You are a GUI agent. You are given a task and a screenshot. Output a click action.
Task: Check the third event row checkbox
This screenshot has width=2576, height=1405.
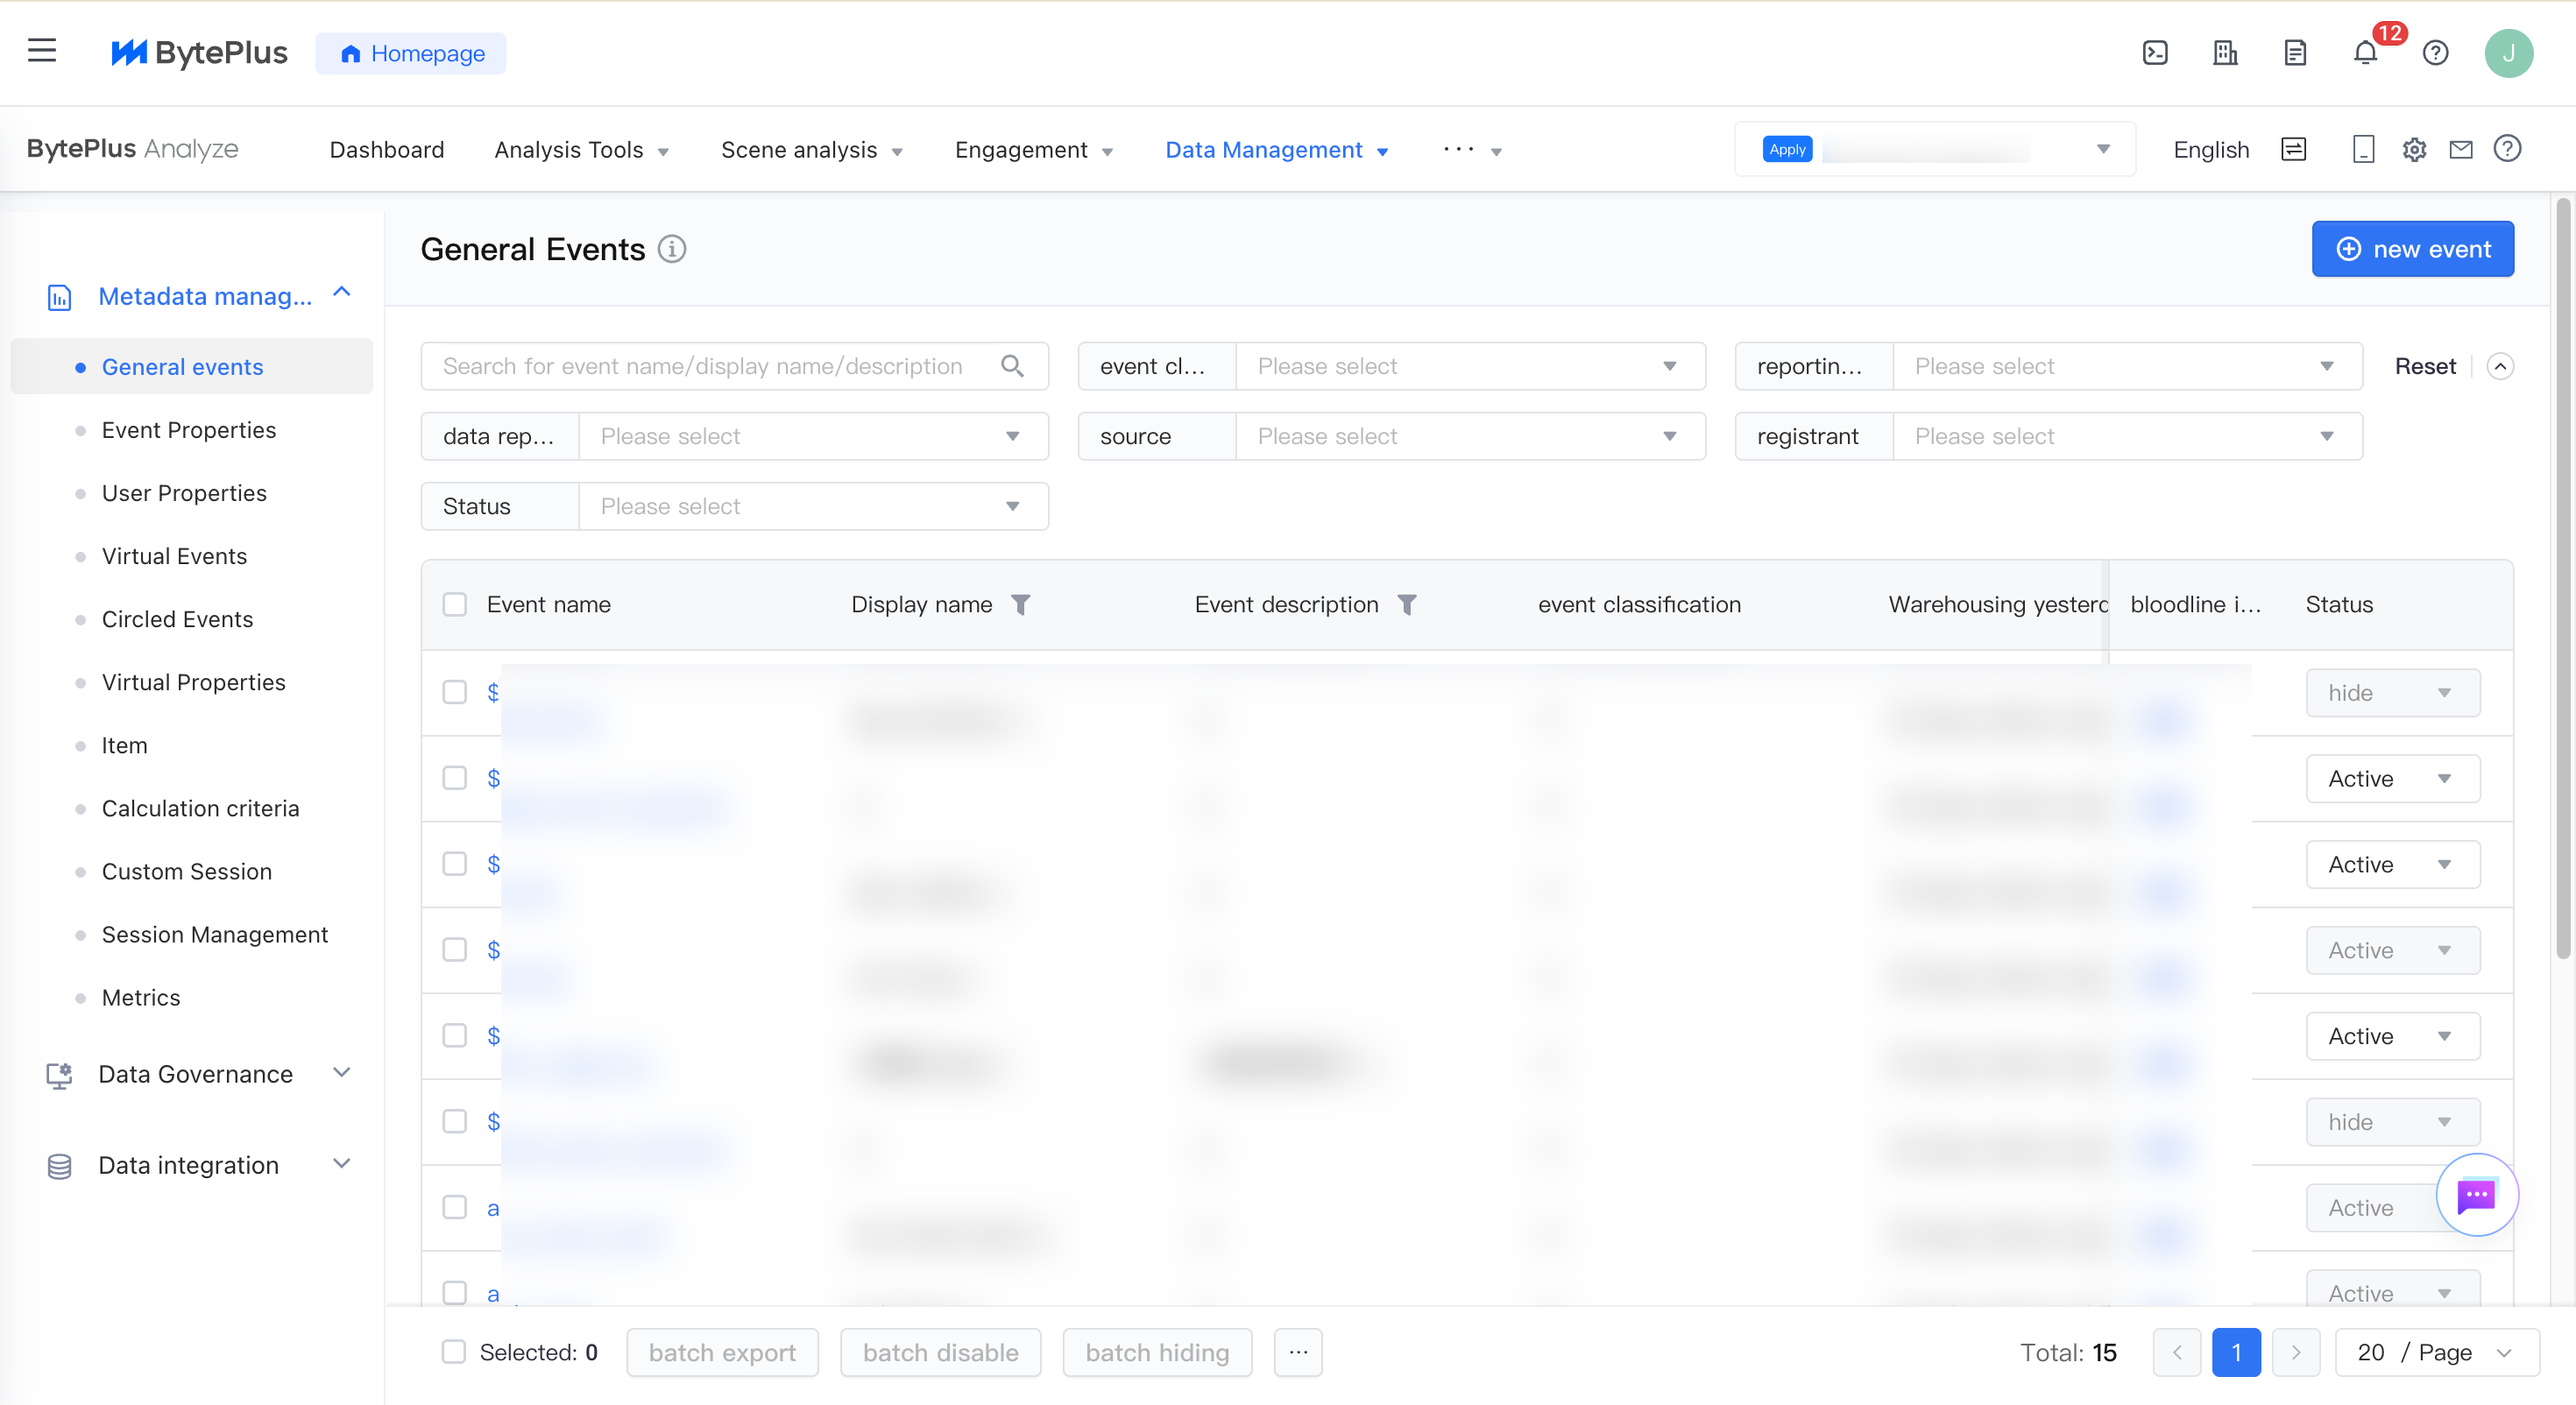click(x=455, y=865)
